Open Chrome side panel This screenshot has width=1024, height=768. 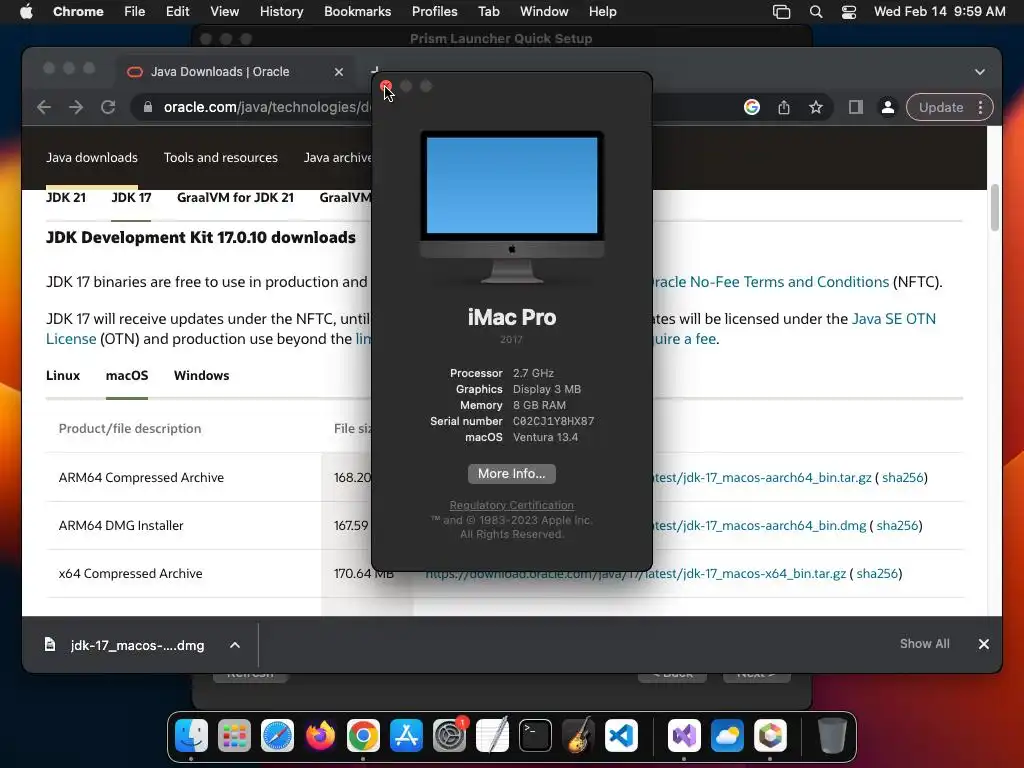pyautogui.click(x=856, y=107)
